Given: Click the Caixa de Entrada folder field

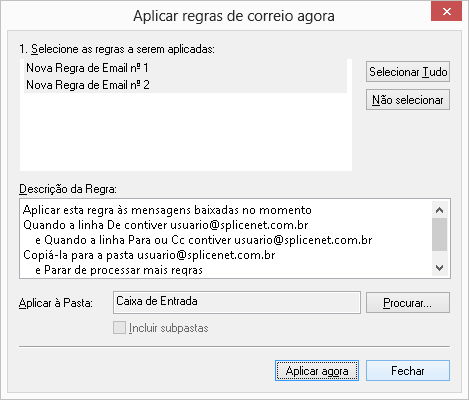Looking at the screenshot, I should (237, 302).
